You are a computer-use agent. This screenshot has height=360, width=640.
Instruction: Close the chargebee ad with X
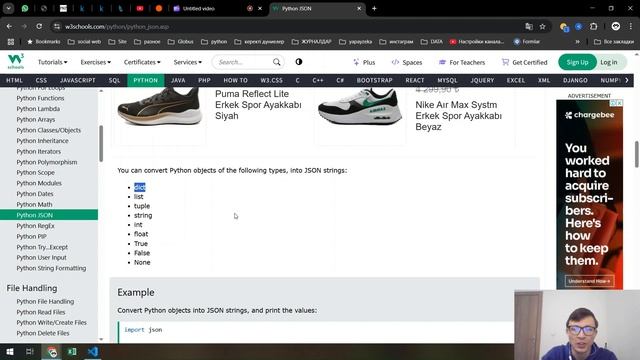point(620,103)
